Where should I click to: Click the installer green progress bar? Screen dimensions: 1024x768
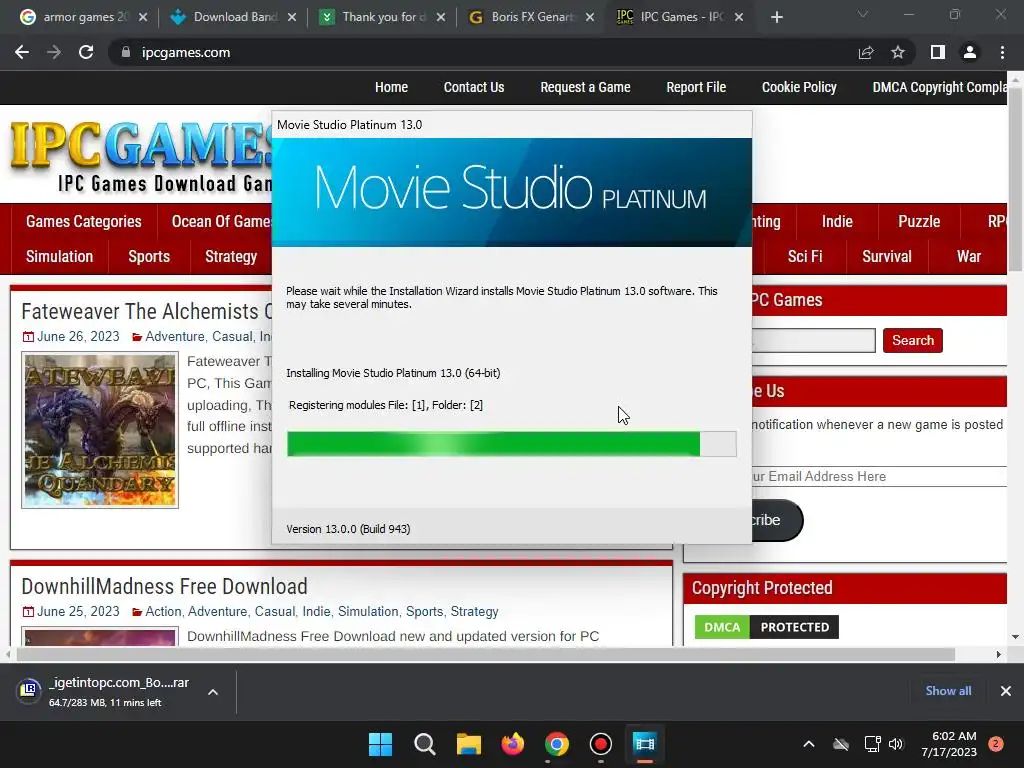tap(511, 444)
